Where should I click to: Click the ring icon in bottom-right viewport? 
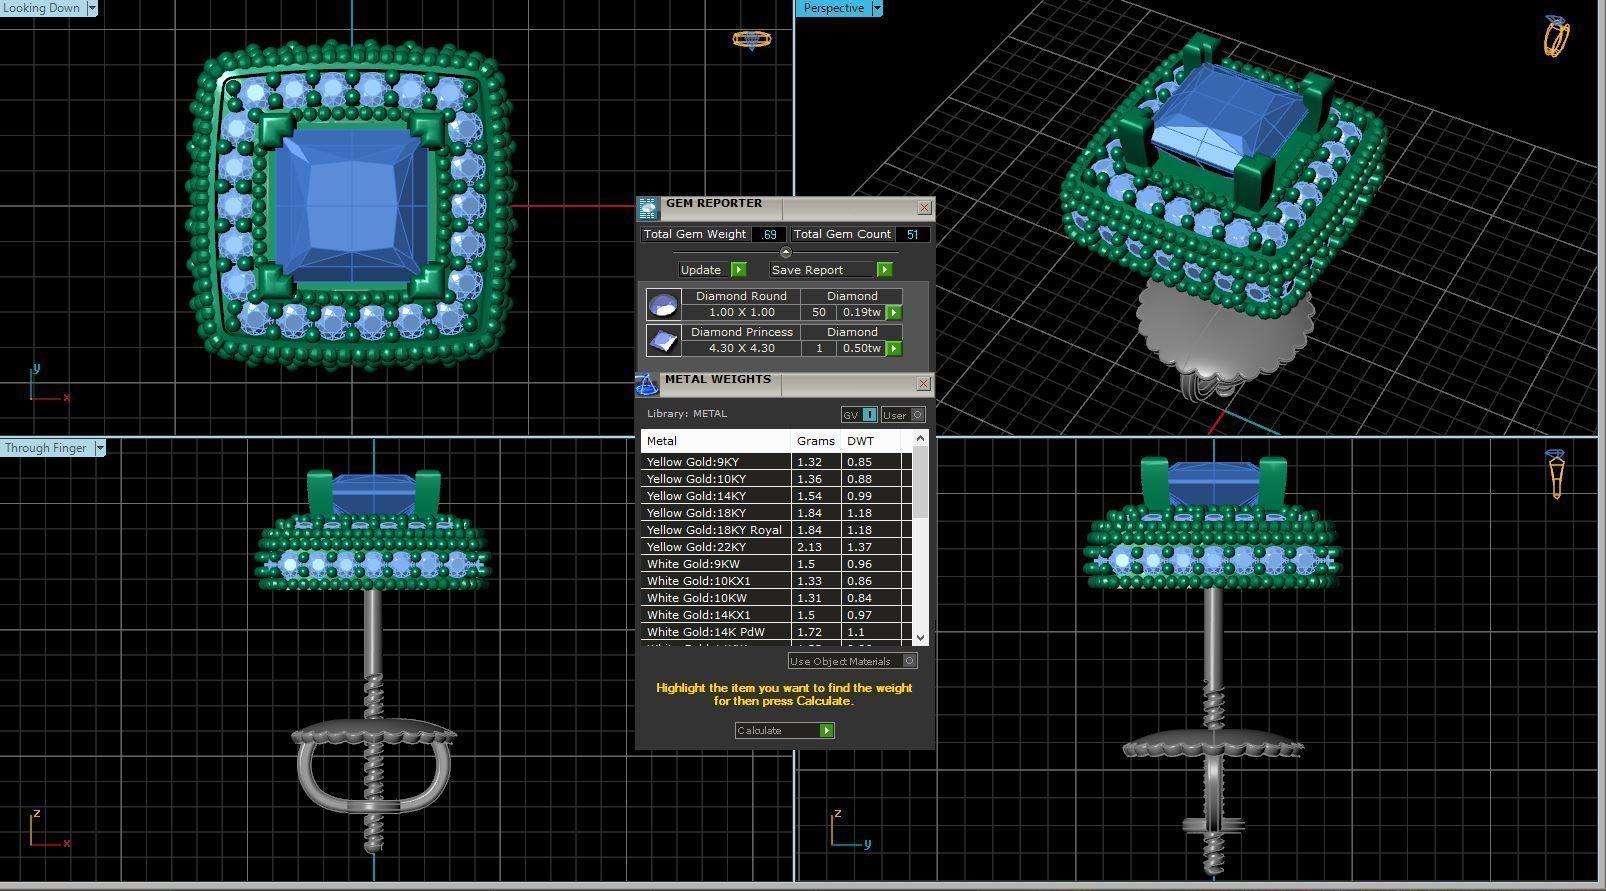pyautogui.click(x=1556, y=473)
